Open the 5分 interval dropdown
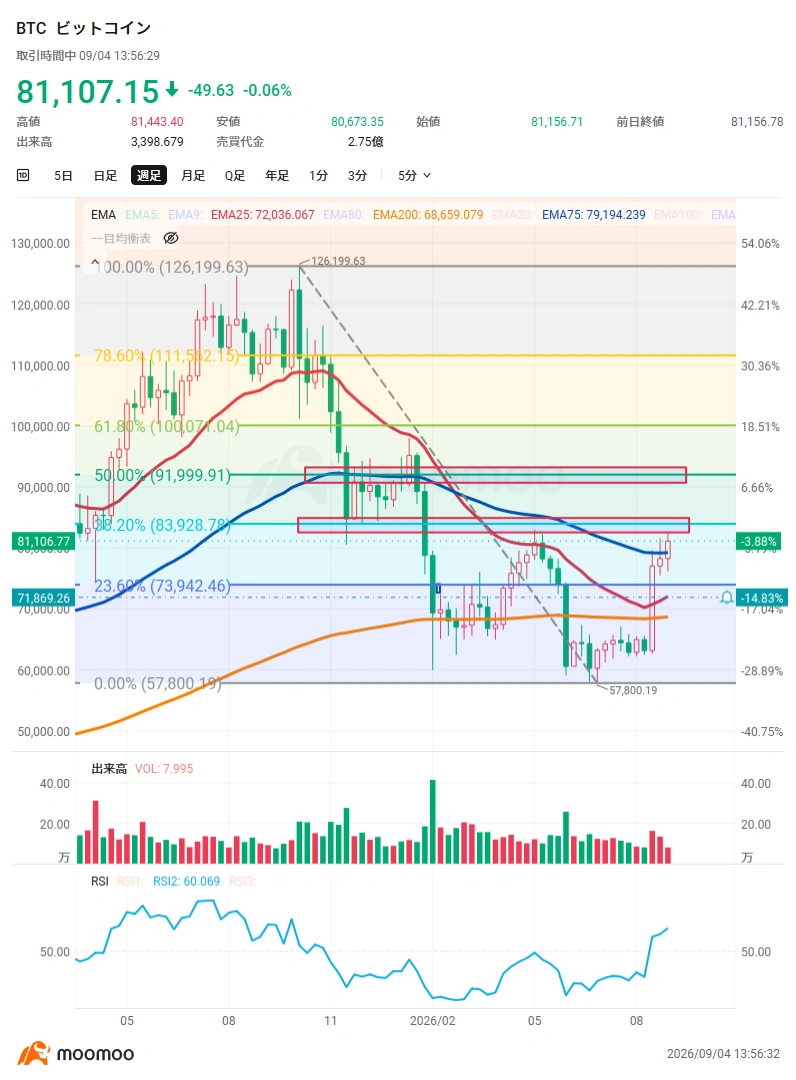This screenshot has height=1080, width=796. 414,176
